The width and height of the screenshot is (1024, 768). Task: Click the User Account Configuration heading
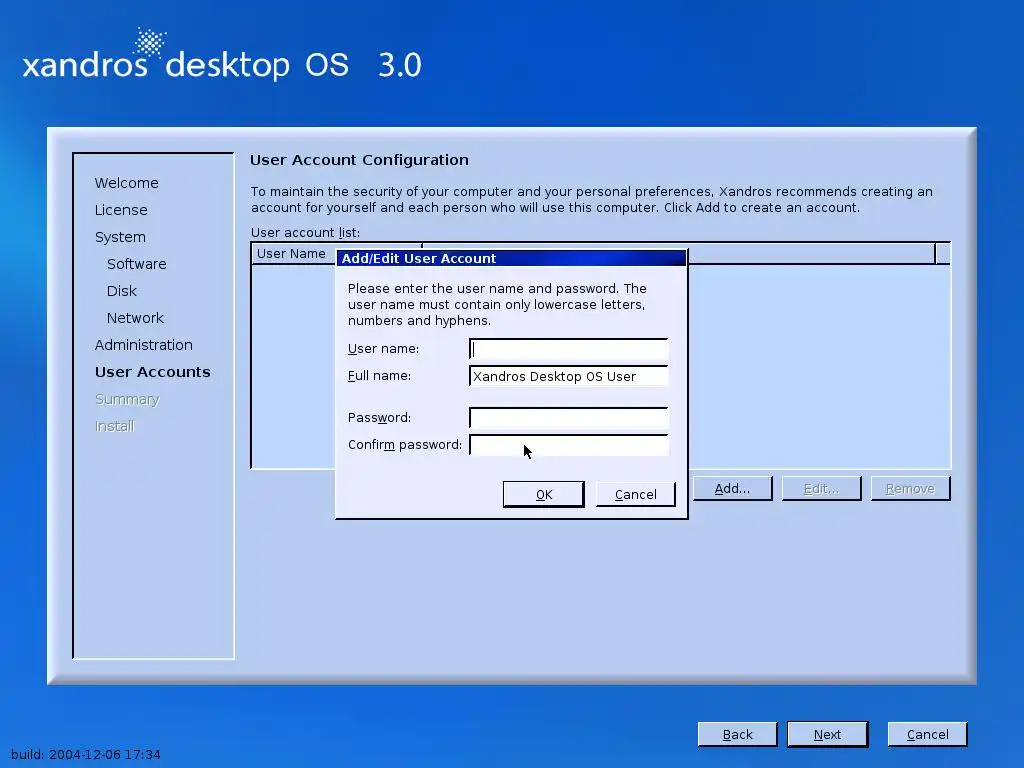point(359,160)
